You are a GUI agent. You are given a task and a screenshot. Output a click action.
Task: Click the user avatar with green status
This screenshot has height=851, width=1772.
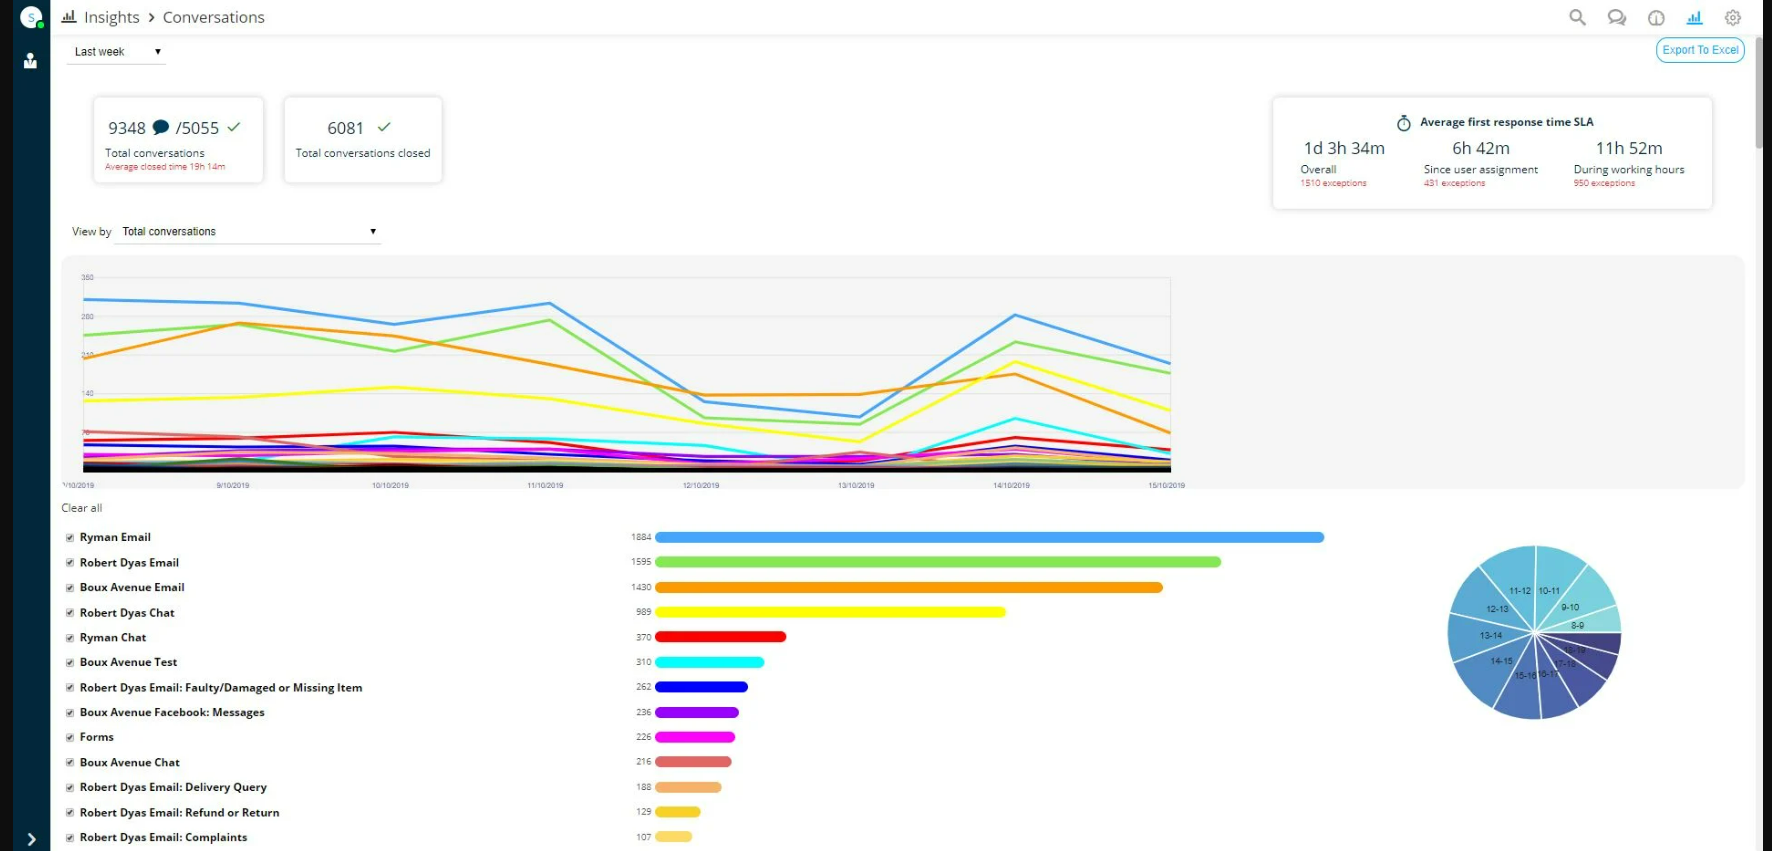pos(31,17)
